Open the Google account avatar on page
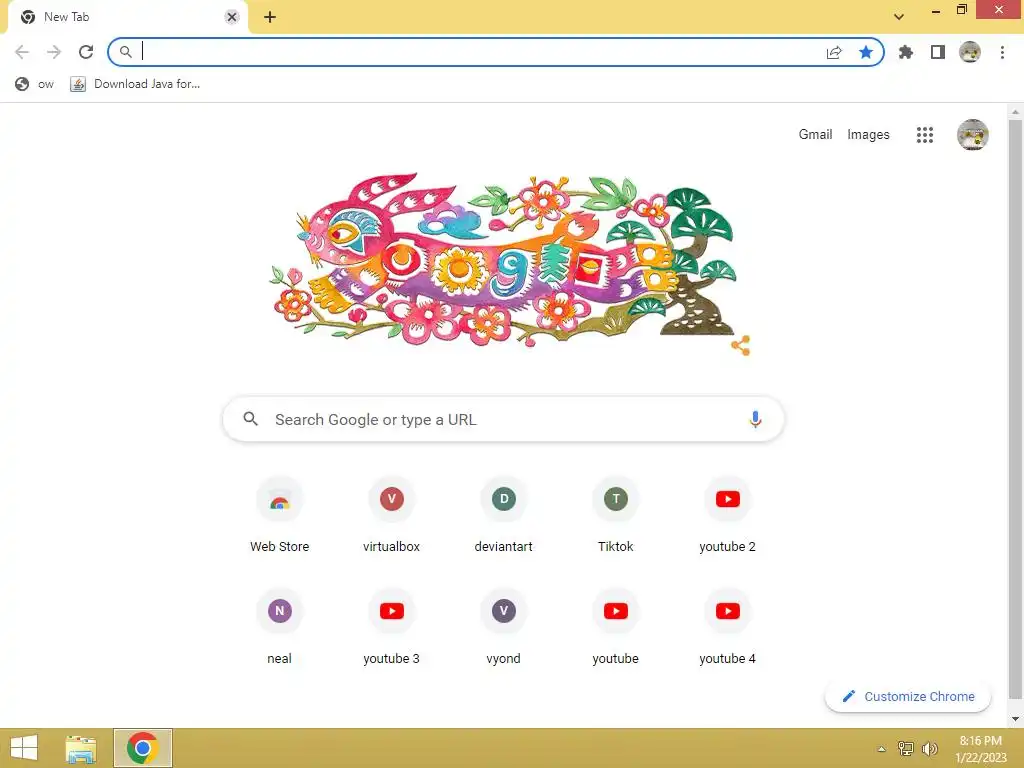 coord(972,135)
